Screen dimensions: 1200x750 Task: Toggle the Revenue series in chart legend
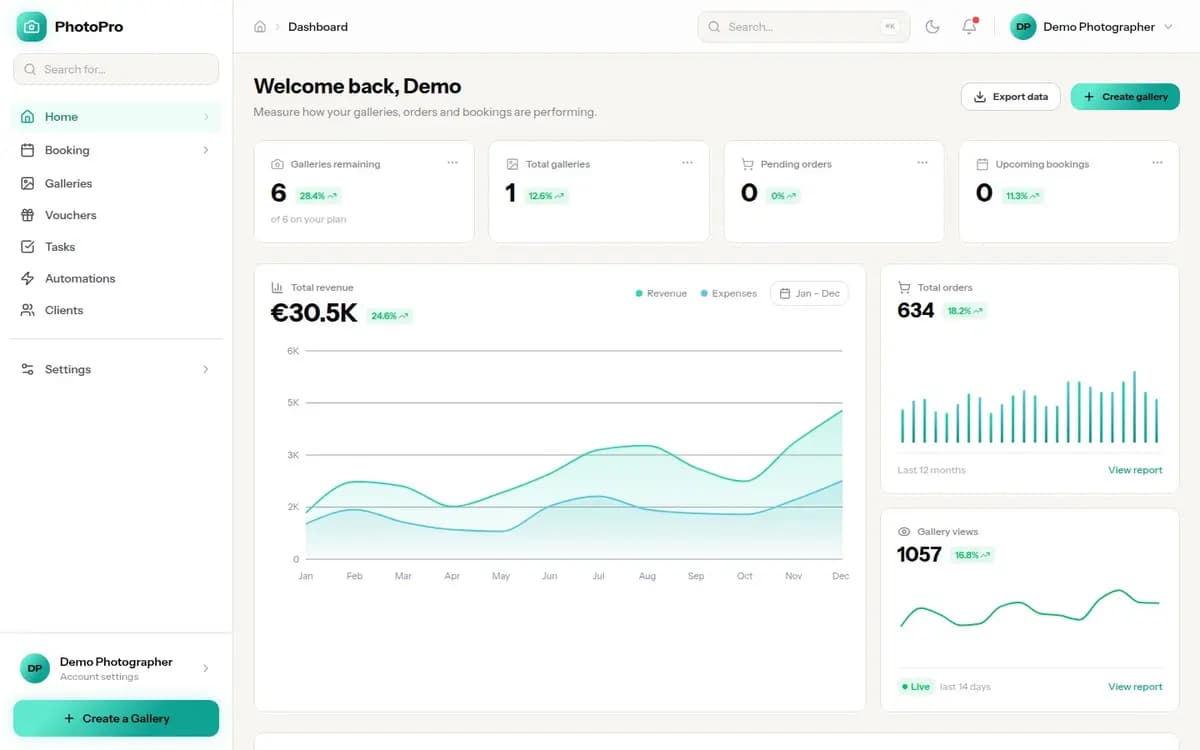pos(661,293)
